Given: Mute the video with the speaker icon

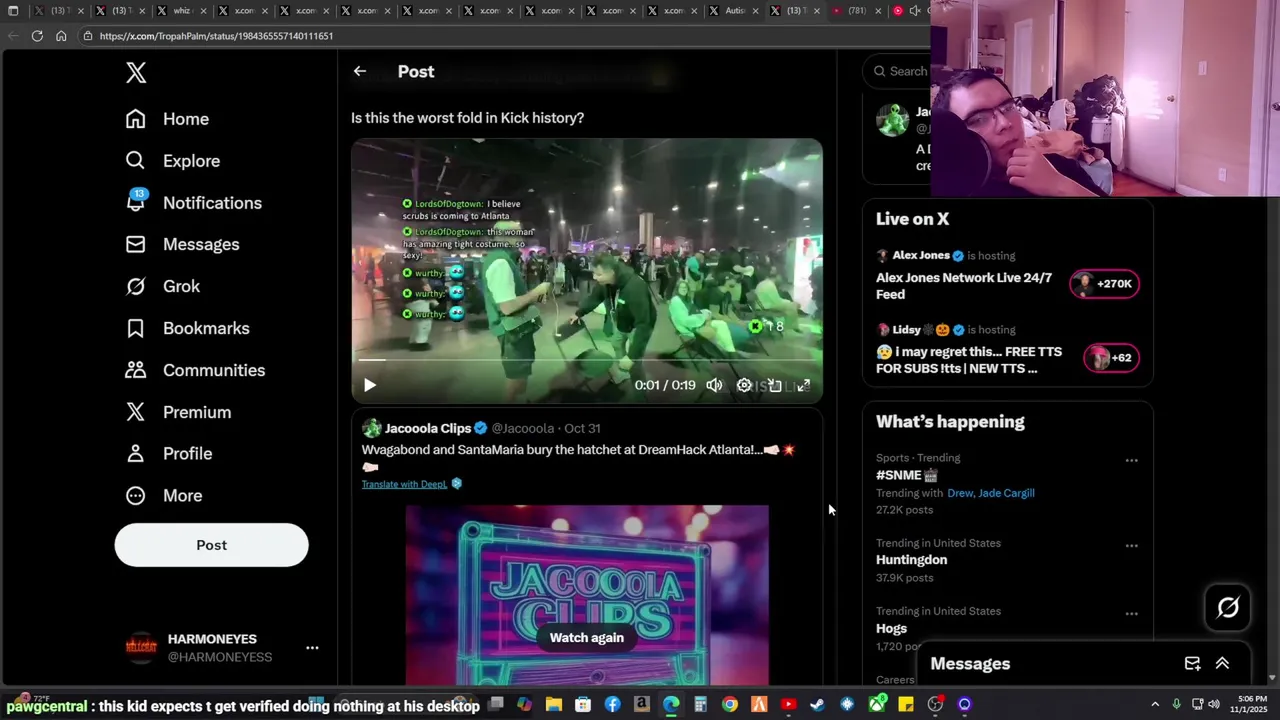Looking at the screenshot, I should click(x=714, y=385).
